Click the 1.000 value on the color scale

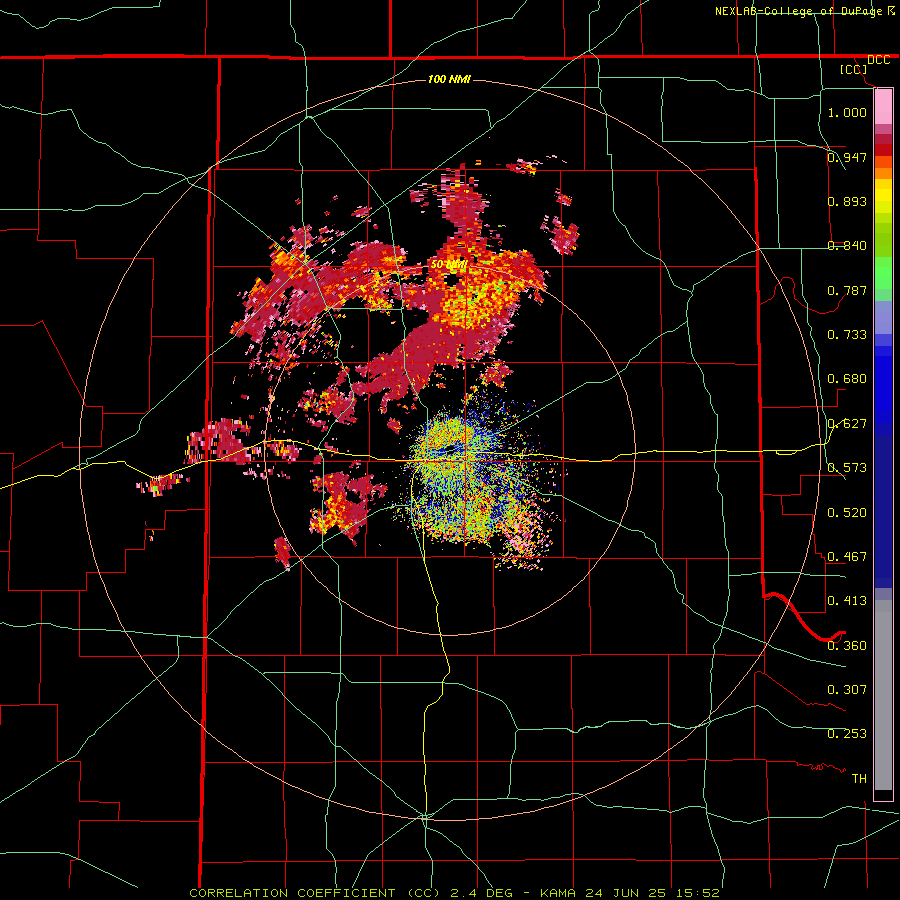tap(847, 112)
